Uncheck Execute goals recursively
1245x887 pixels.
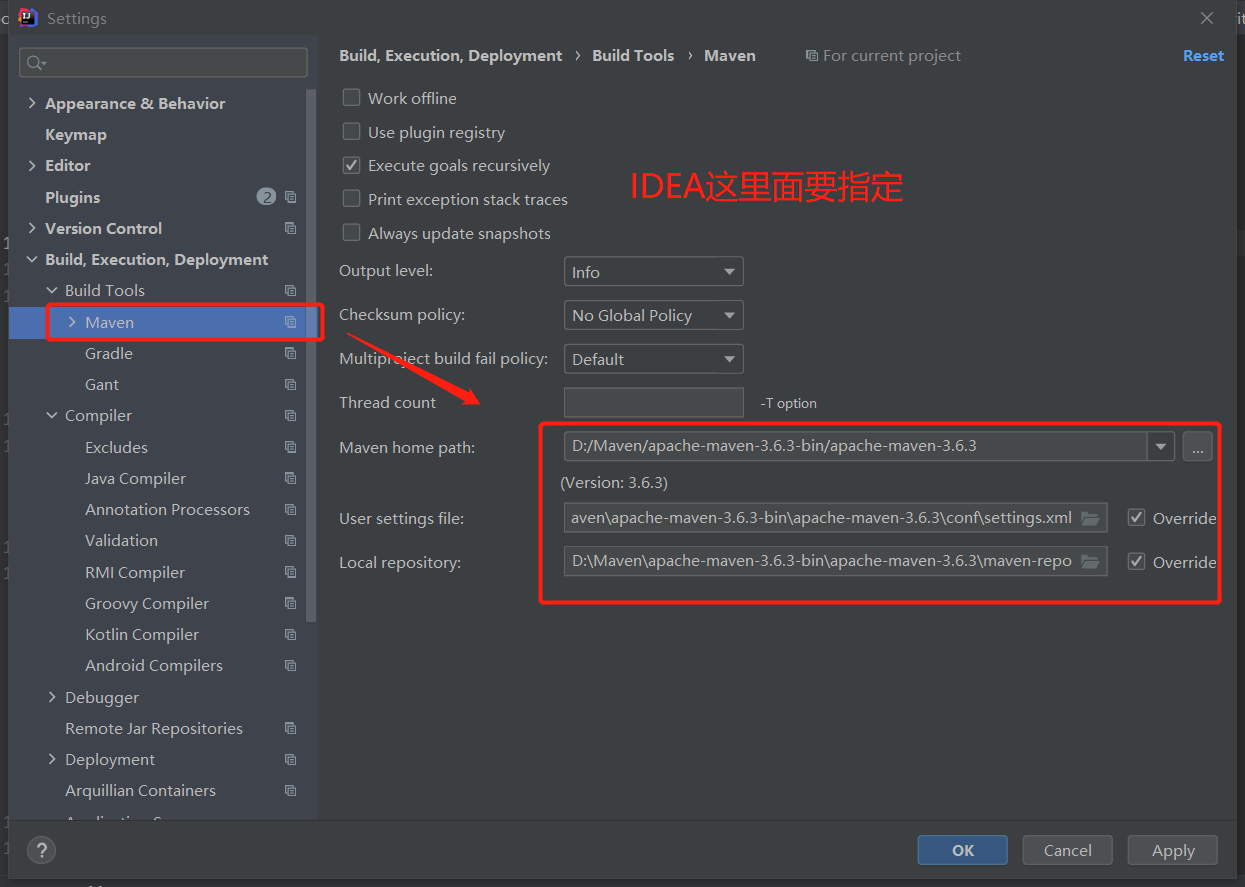351,165
